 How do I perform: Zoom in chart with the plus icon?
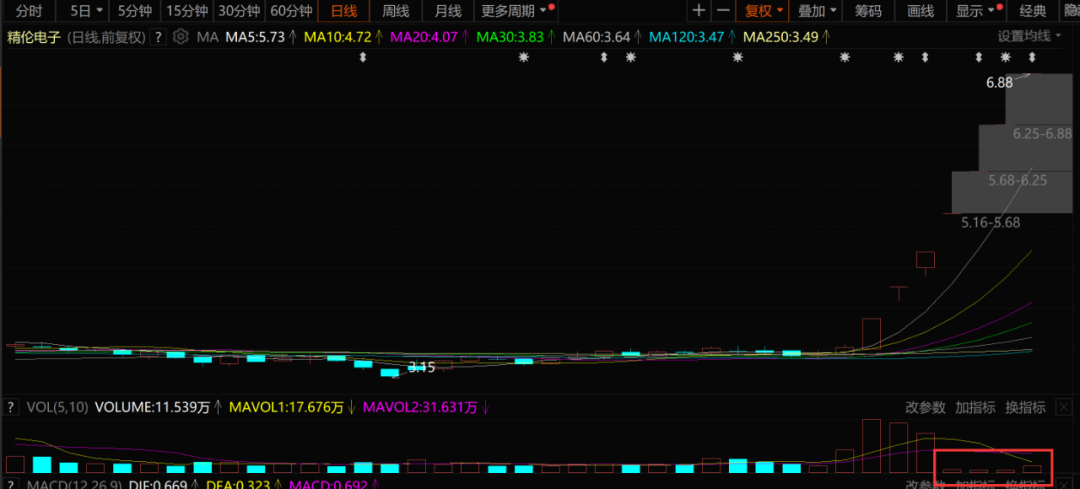pos(698,10)
